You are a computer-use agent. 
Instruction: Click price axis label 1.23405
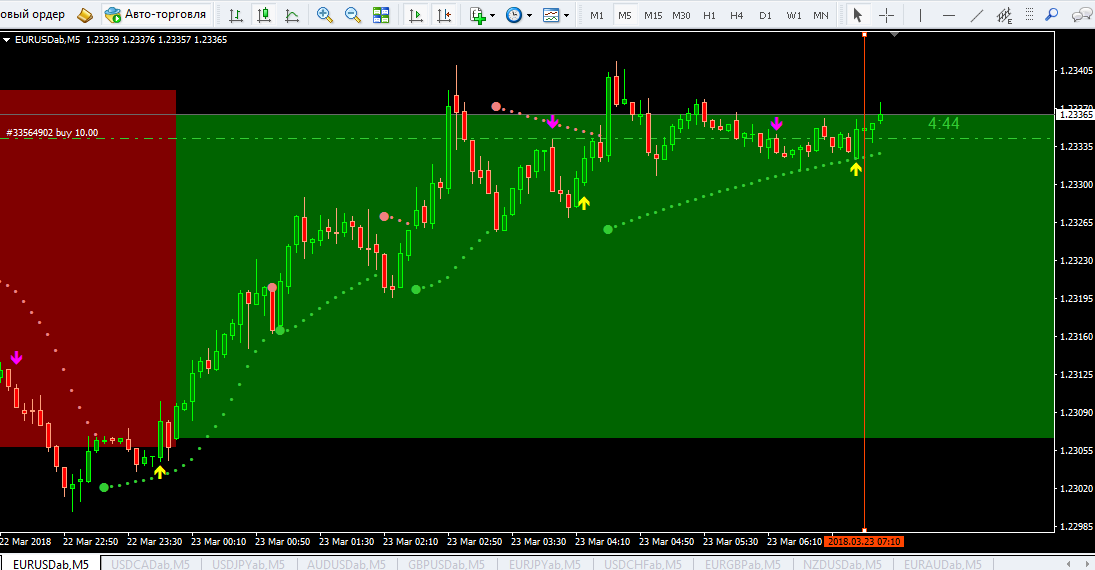tap(1076, 71)
